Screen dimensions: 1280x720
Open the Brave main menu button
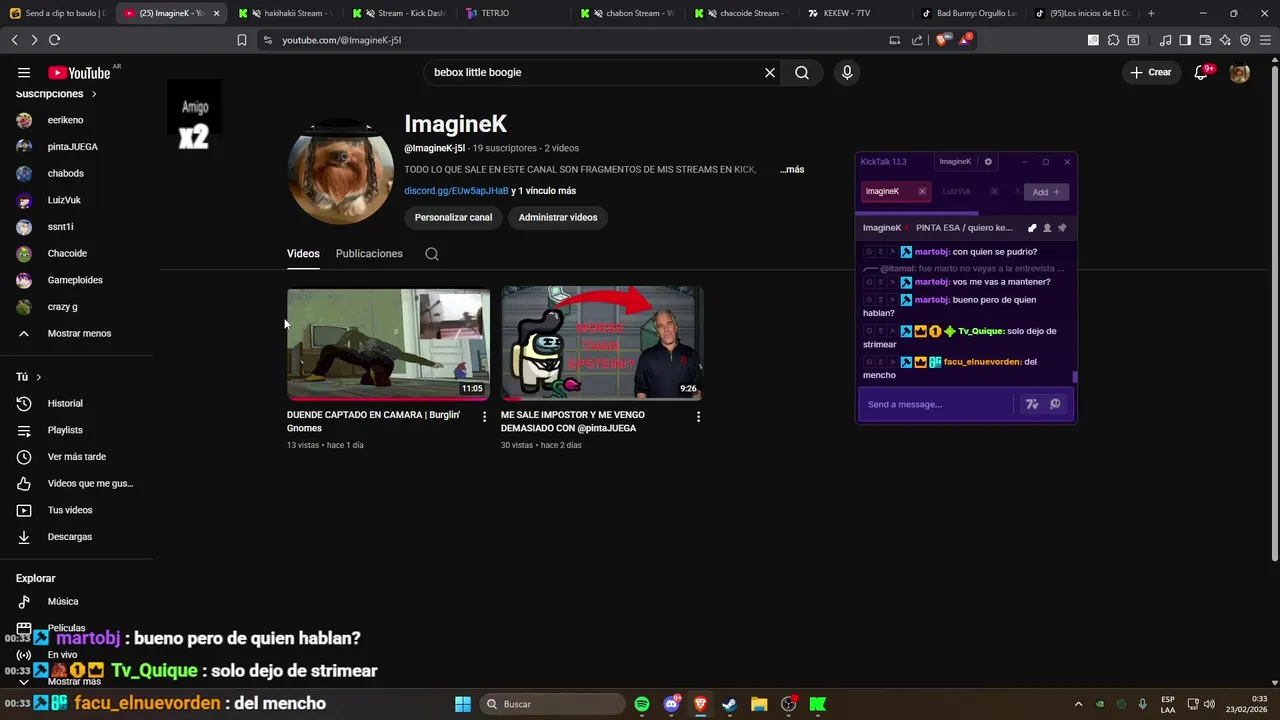[x=1265, y=40]
